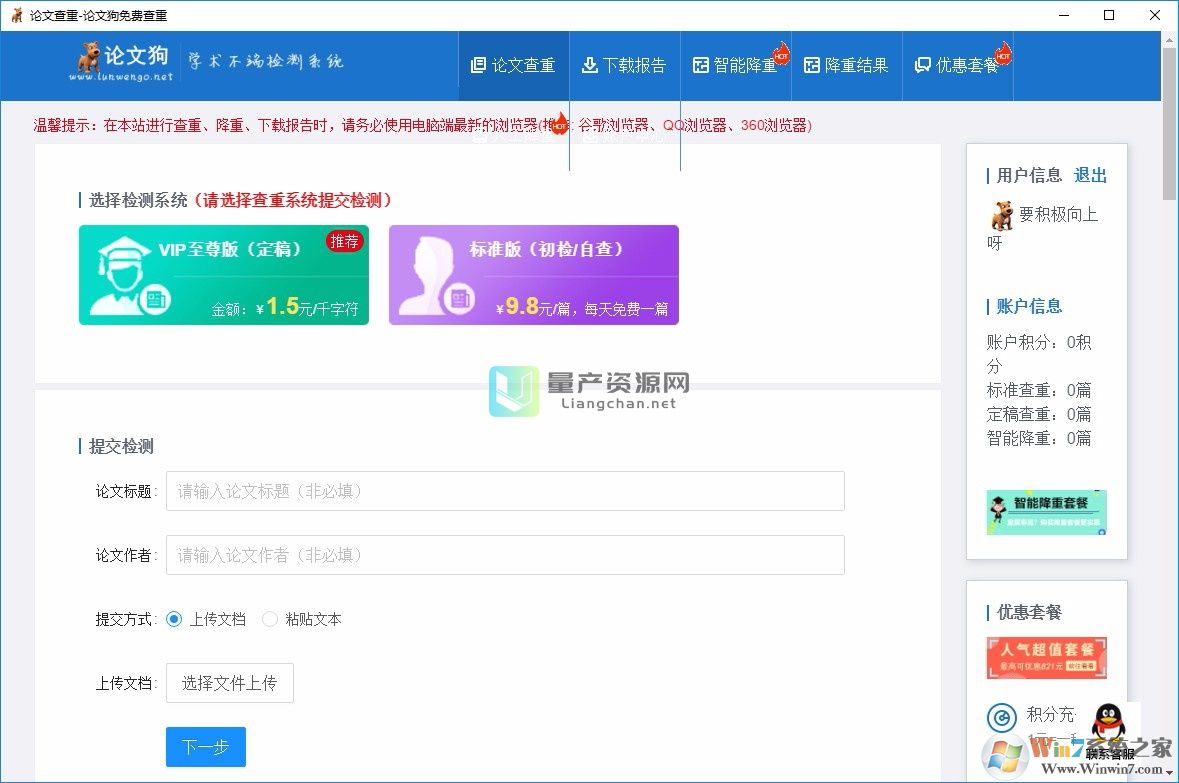The height and width of the screenshot is (783, 1179).
Task: Select the 粘贴文本 radio button
Action: (269, 619)
